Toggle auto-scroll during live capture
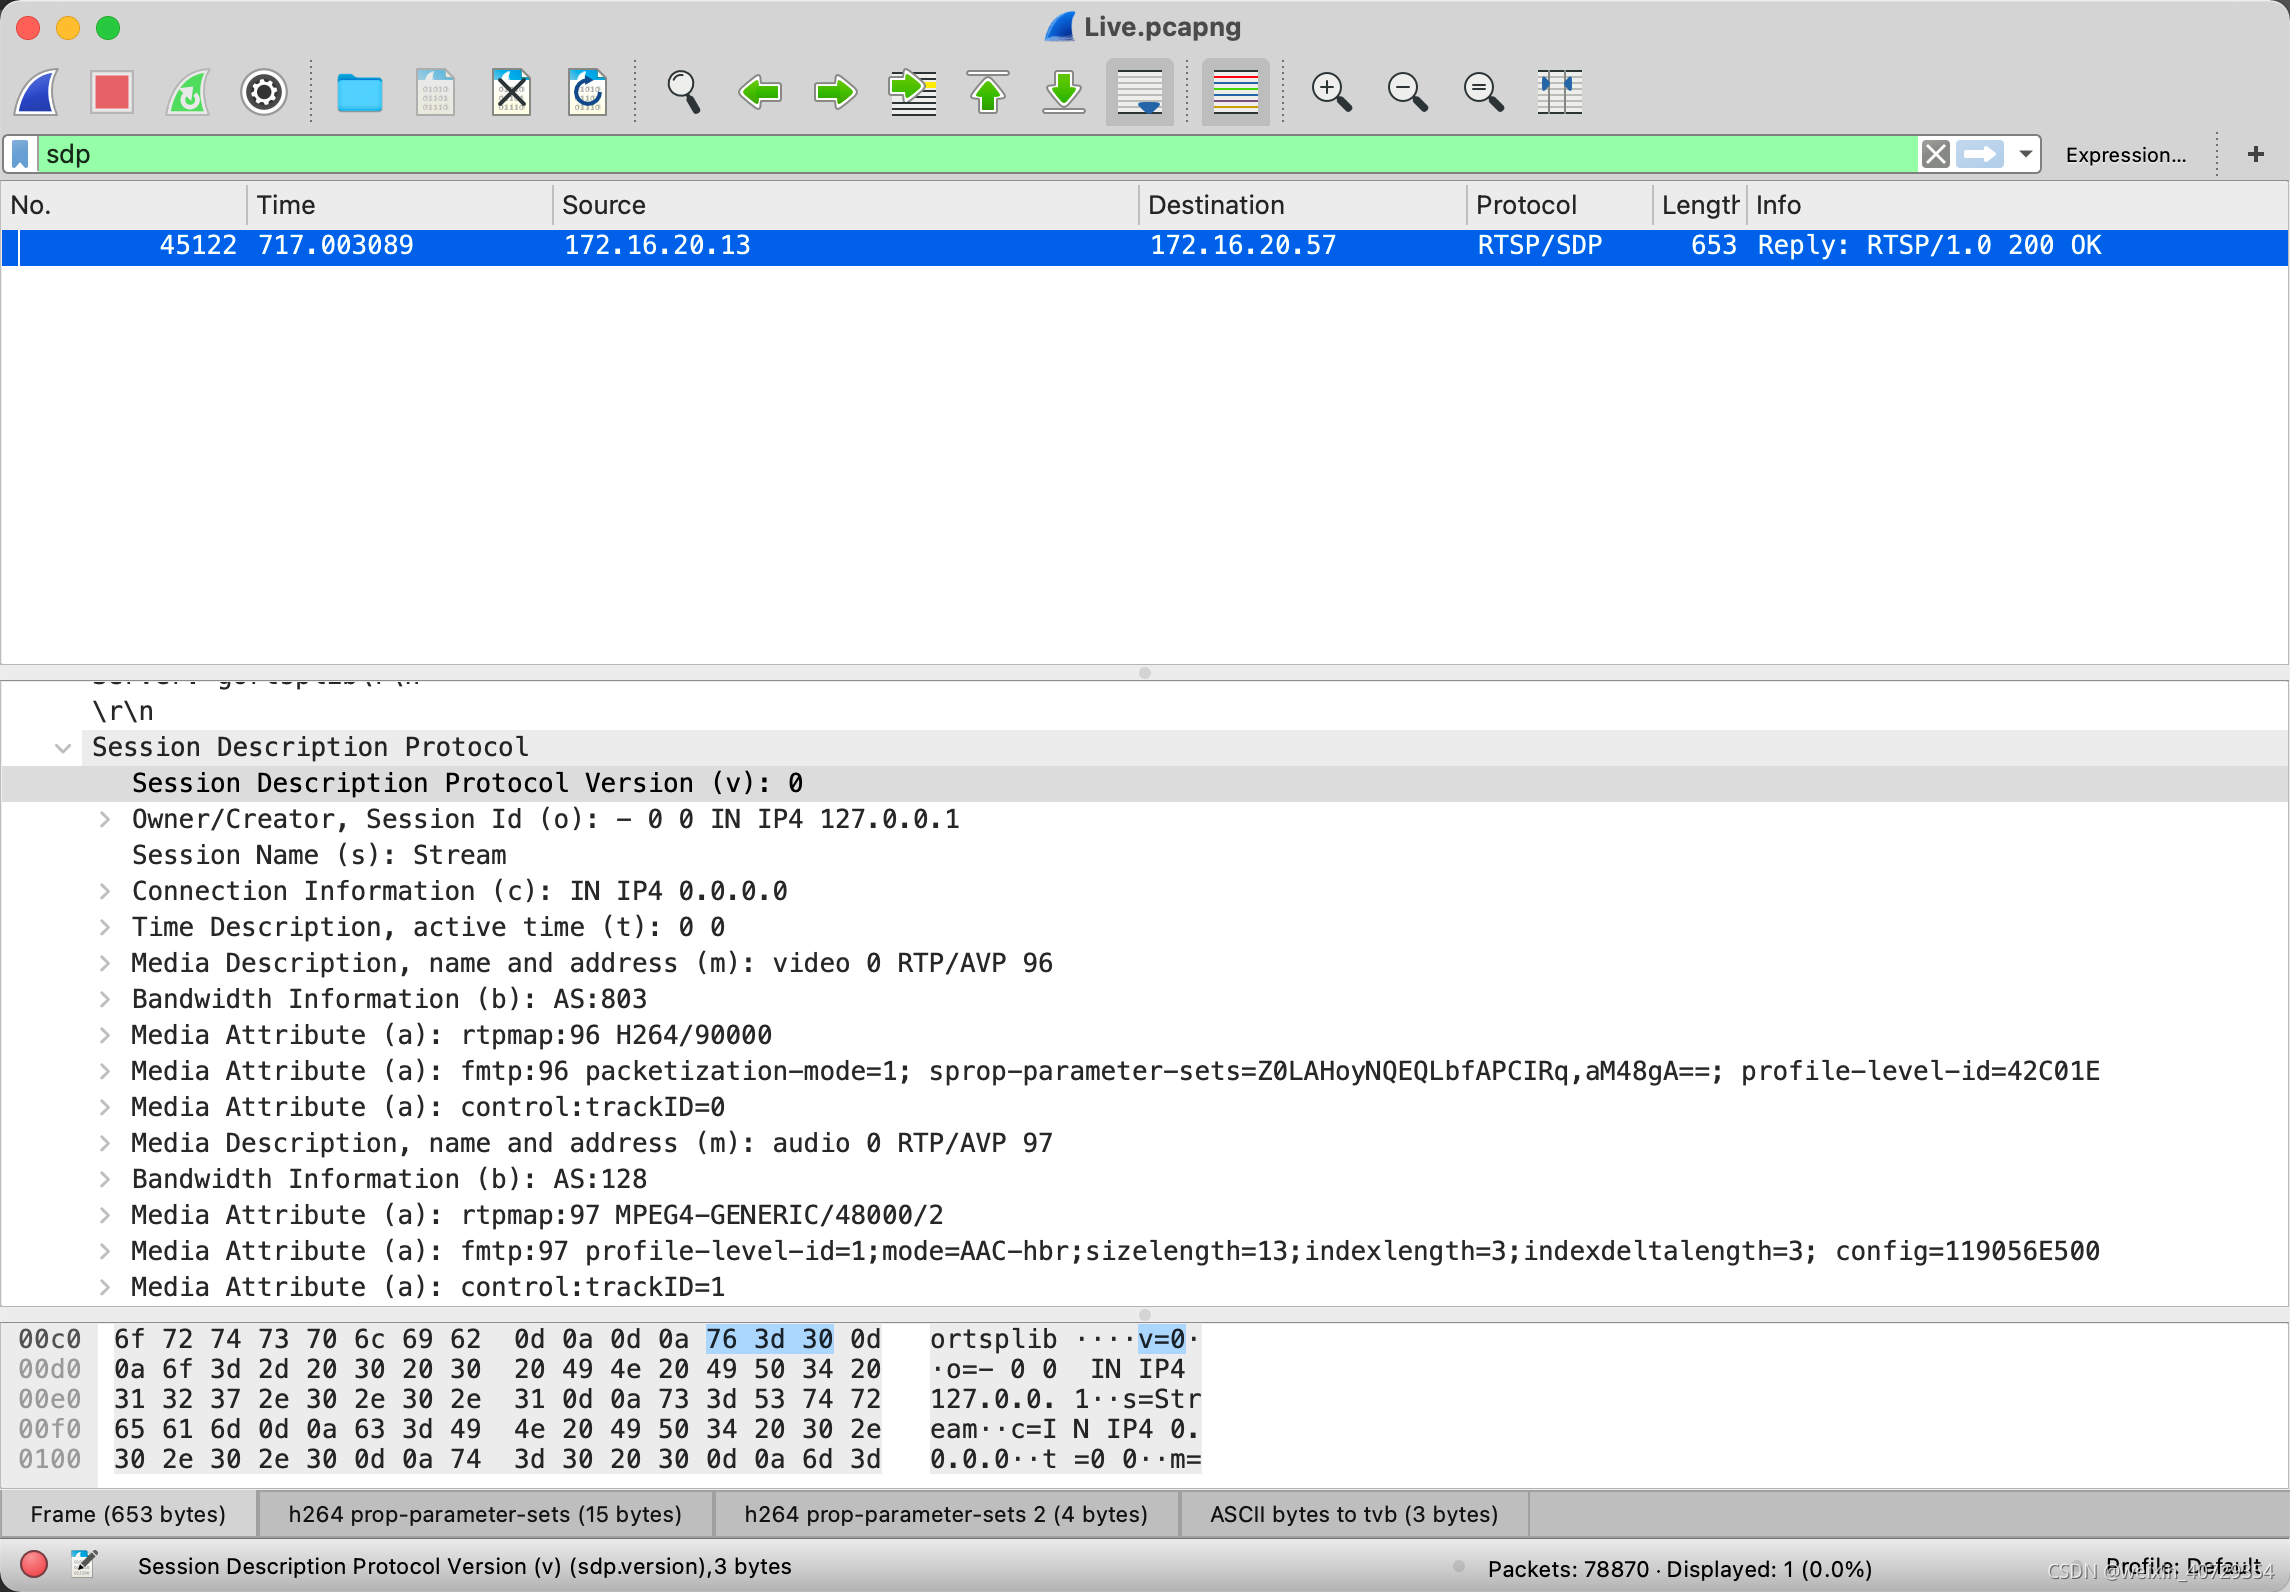 point(1140,93)
